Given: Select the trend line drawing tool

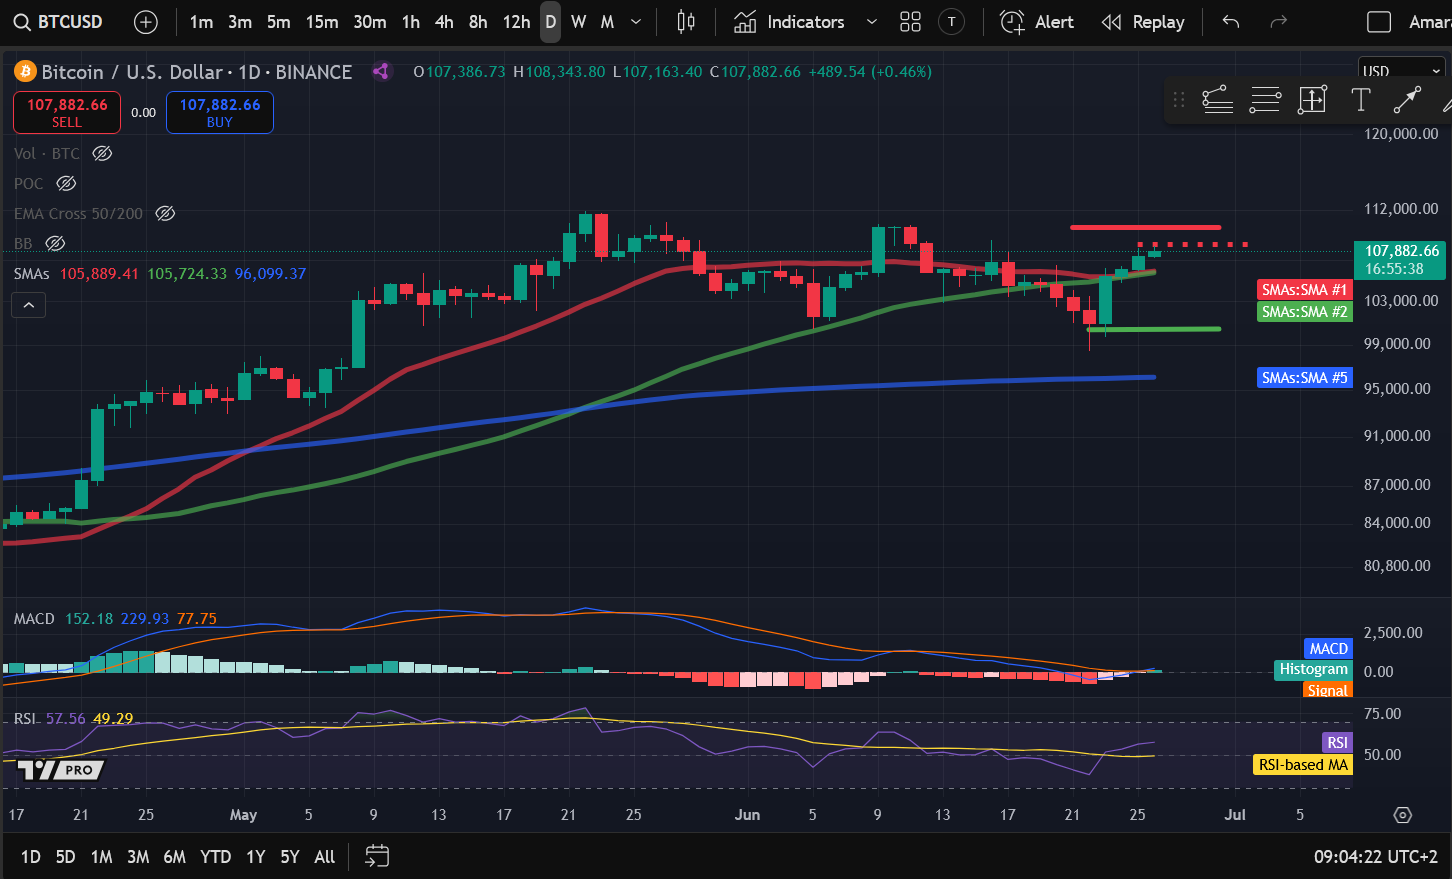Looking at the screenshot, I should [x=1407, y=99].
